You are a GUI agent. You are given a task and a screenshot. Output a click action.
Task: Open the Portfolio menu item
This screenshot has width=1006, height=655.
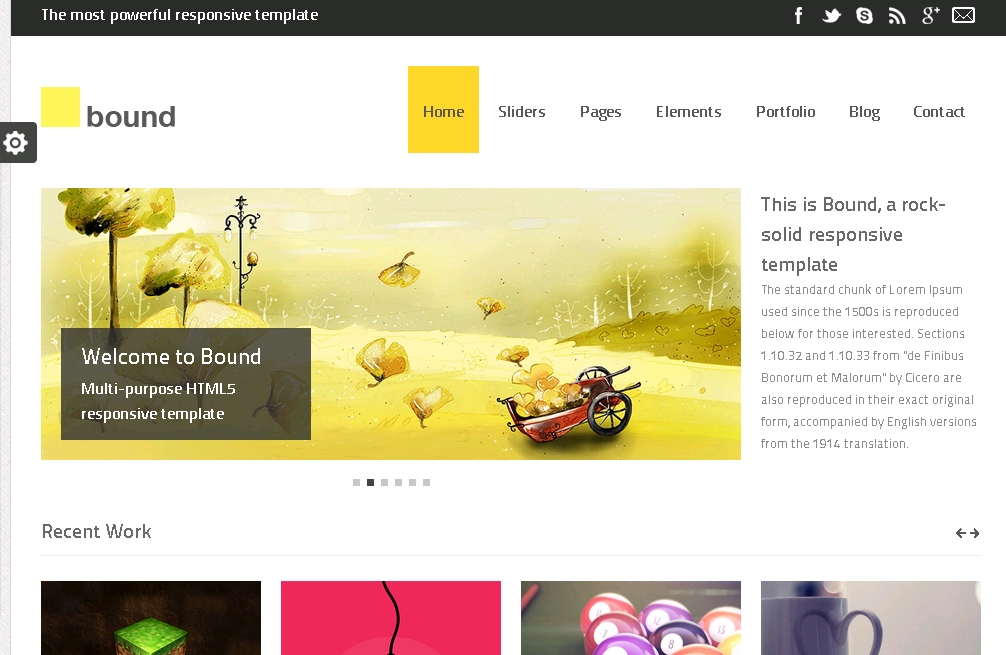tap(785, 112)
